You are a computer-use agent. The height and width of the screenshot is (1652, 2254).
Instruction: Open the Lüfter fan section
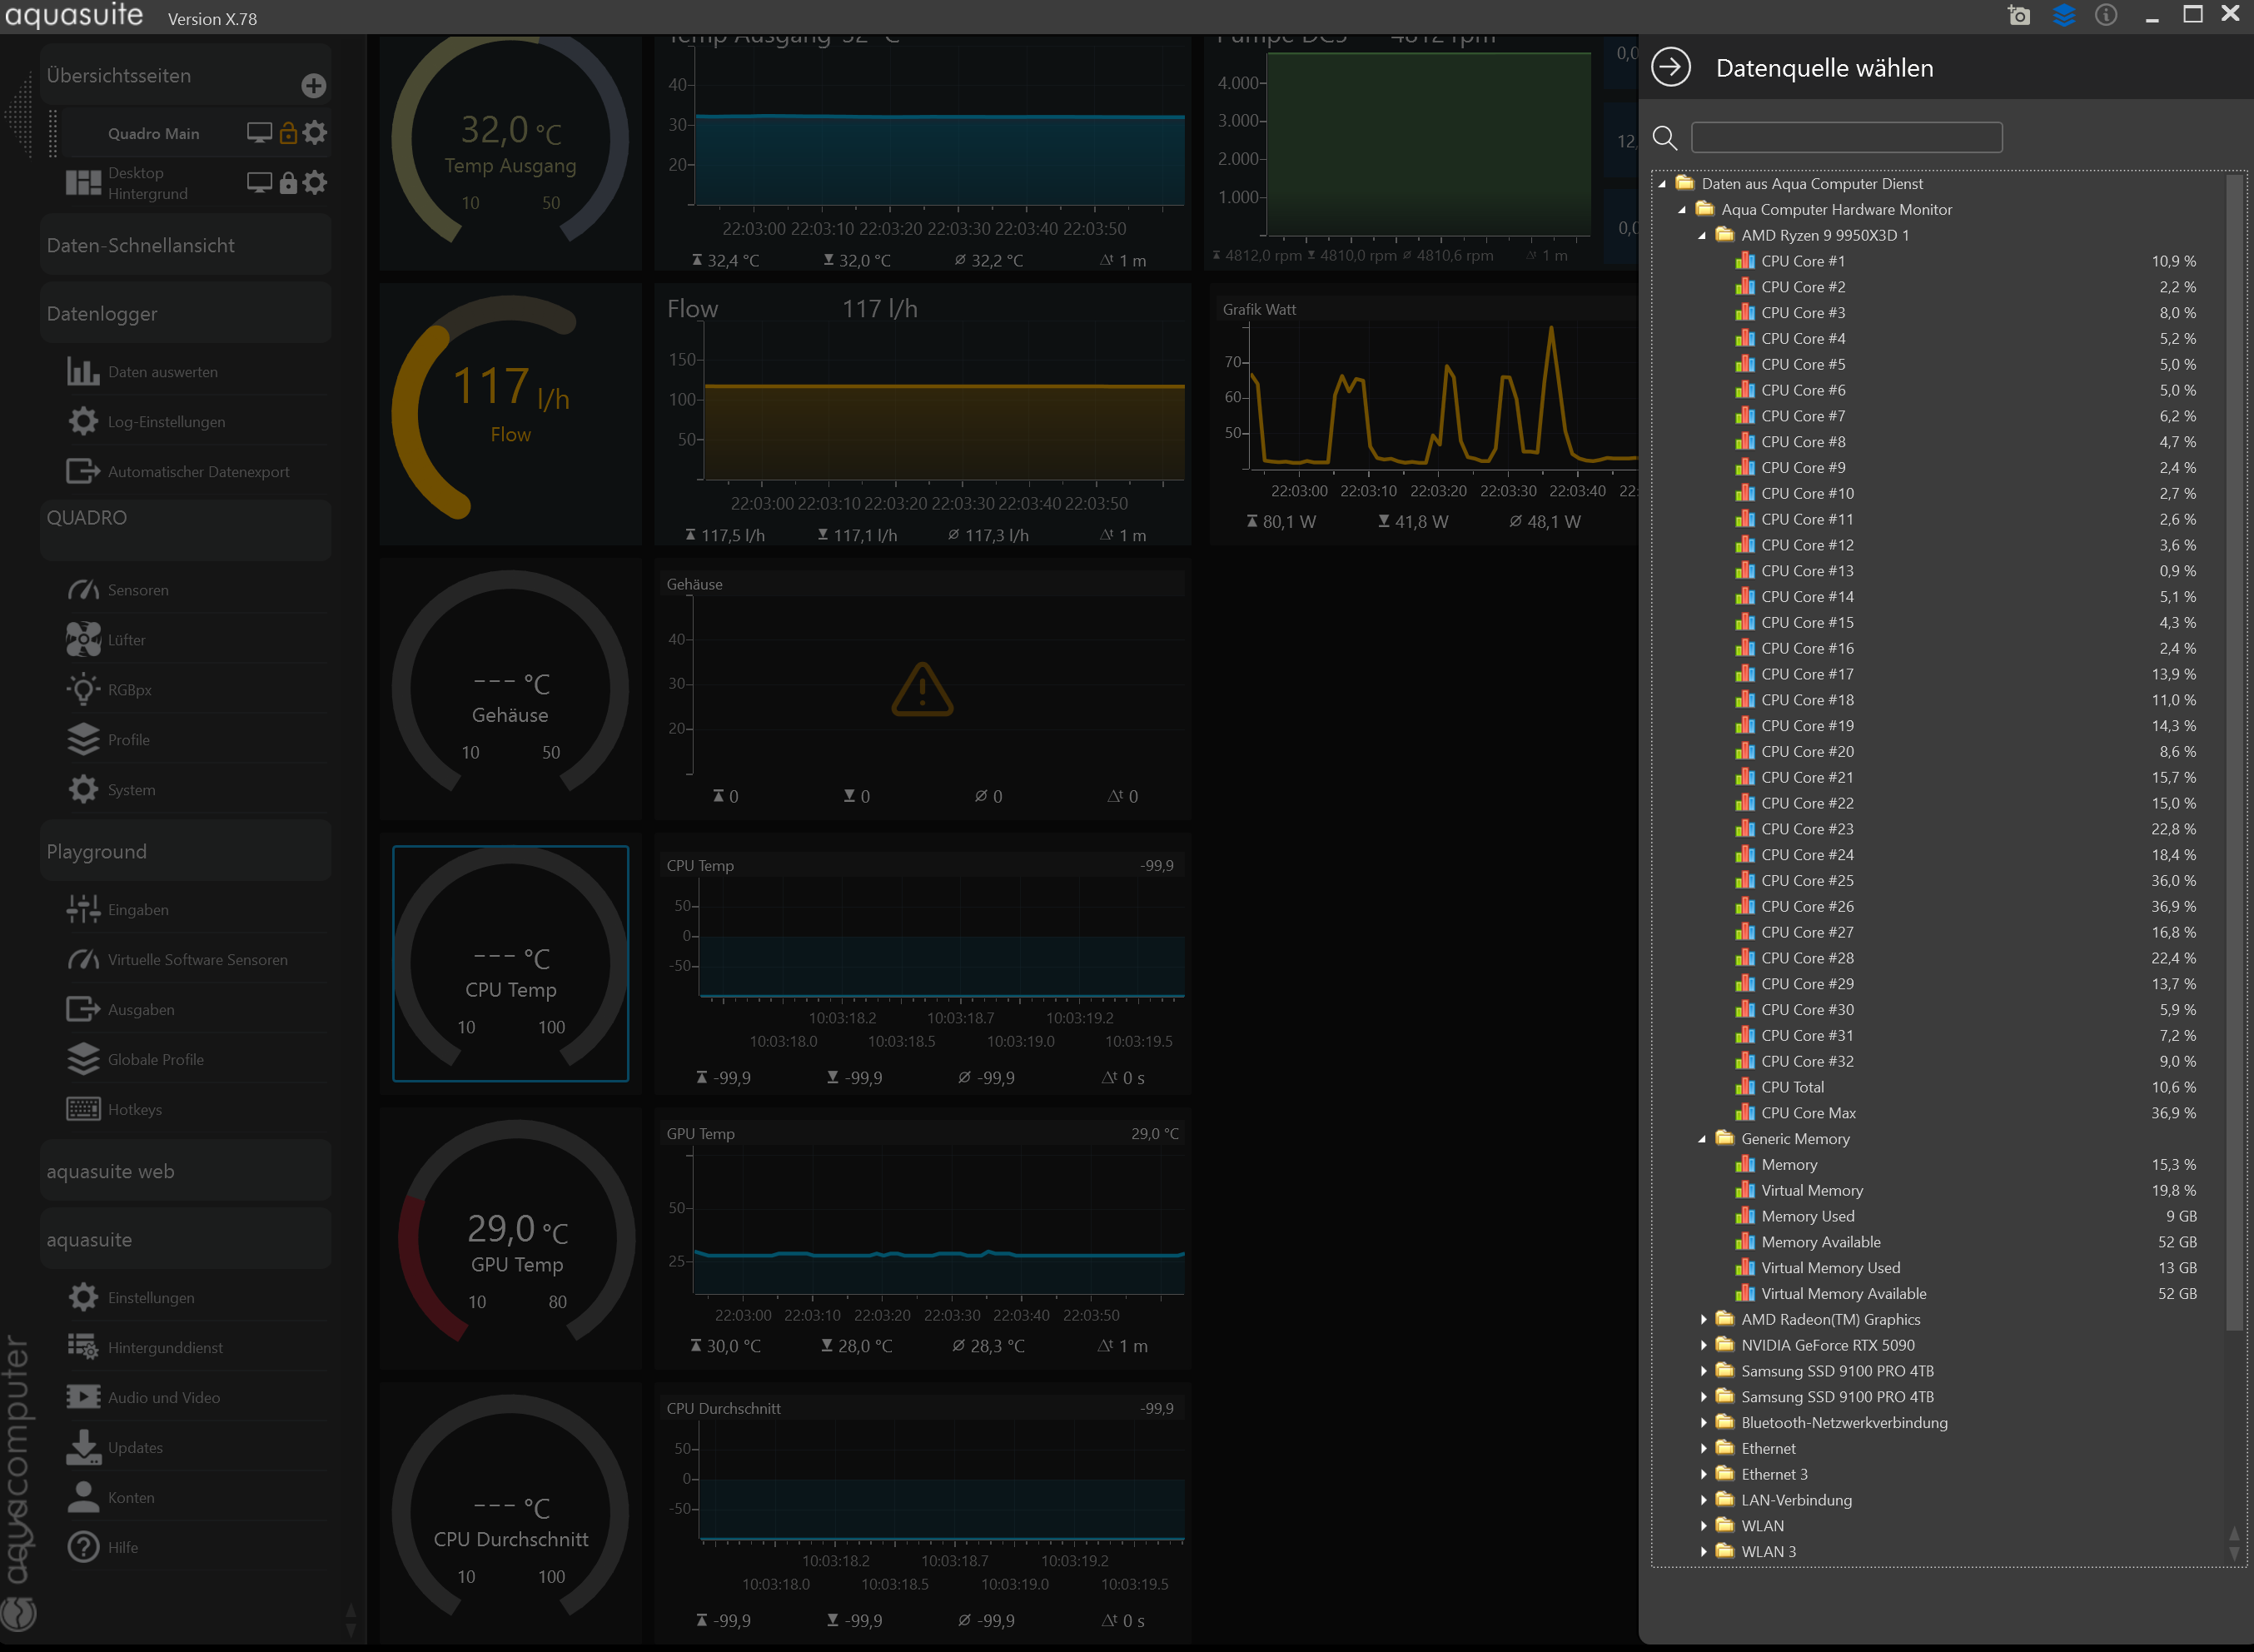[x=126, y=640]
